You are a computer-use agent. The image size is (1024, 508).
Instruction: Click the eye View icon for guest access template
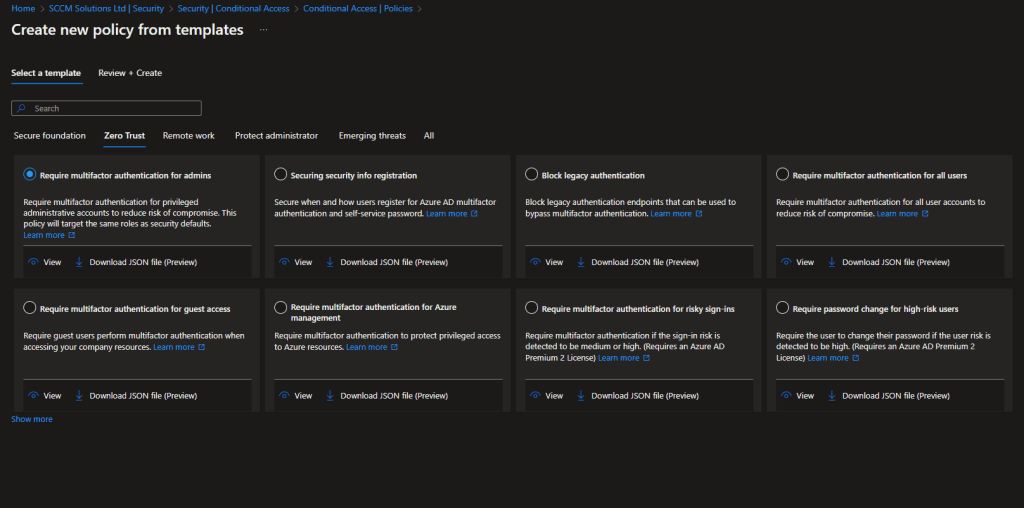click(33, 395)
